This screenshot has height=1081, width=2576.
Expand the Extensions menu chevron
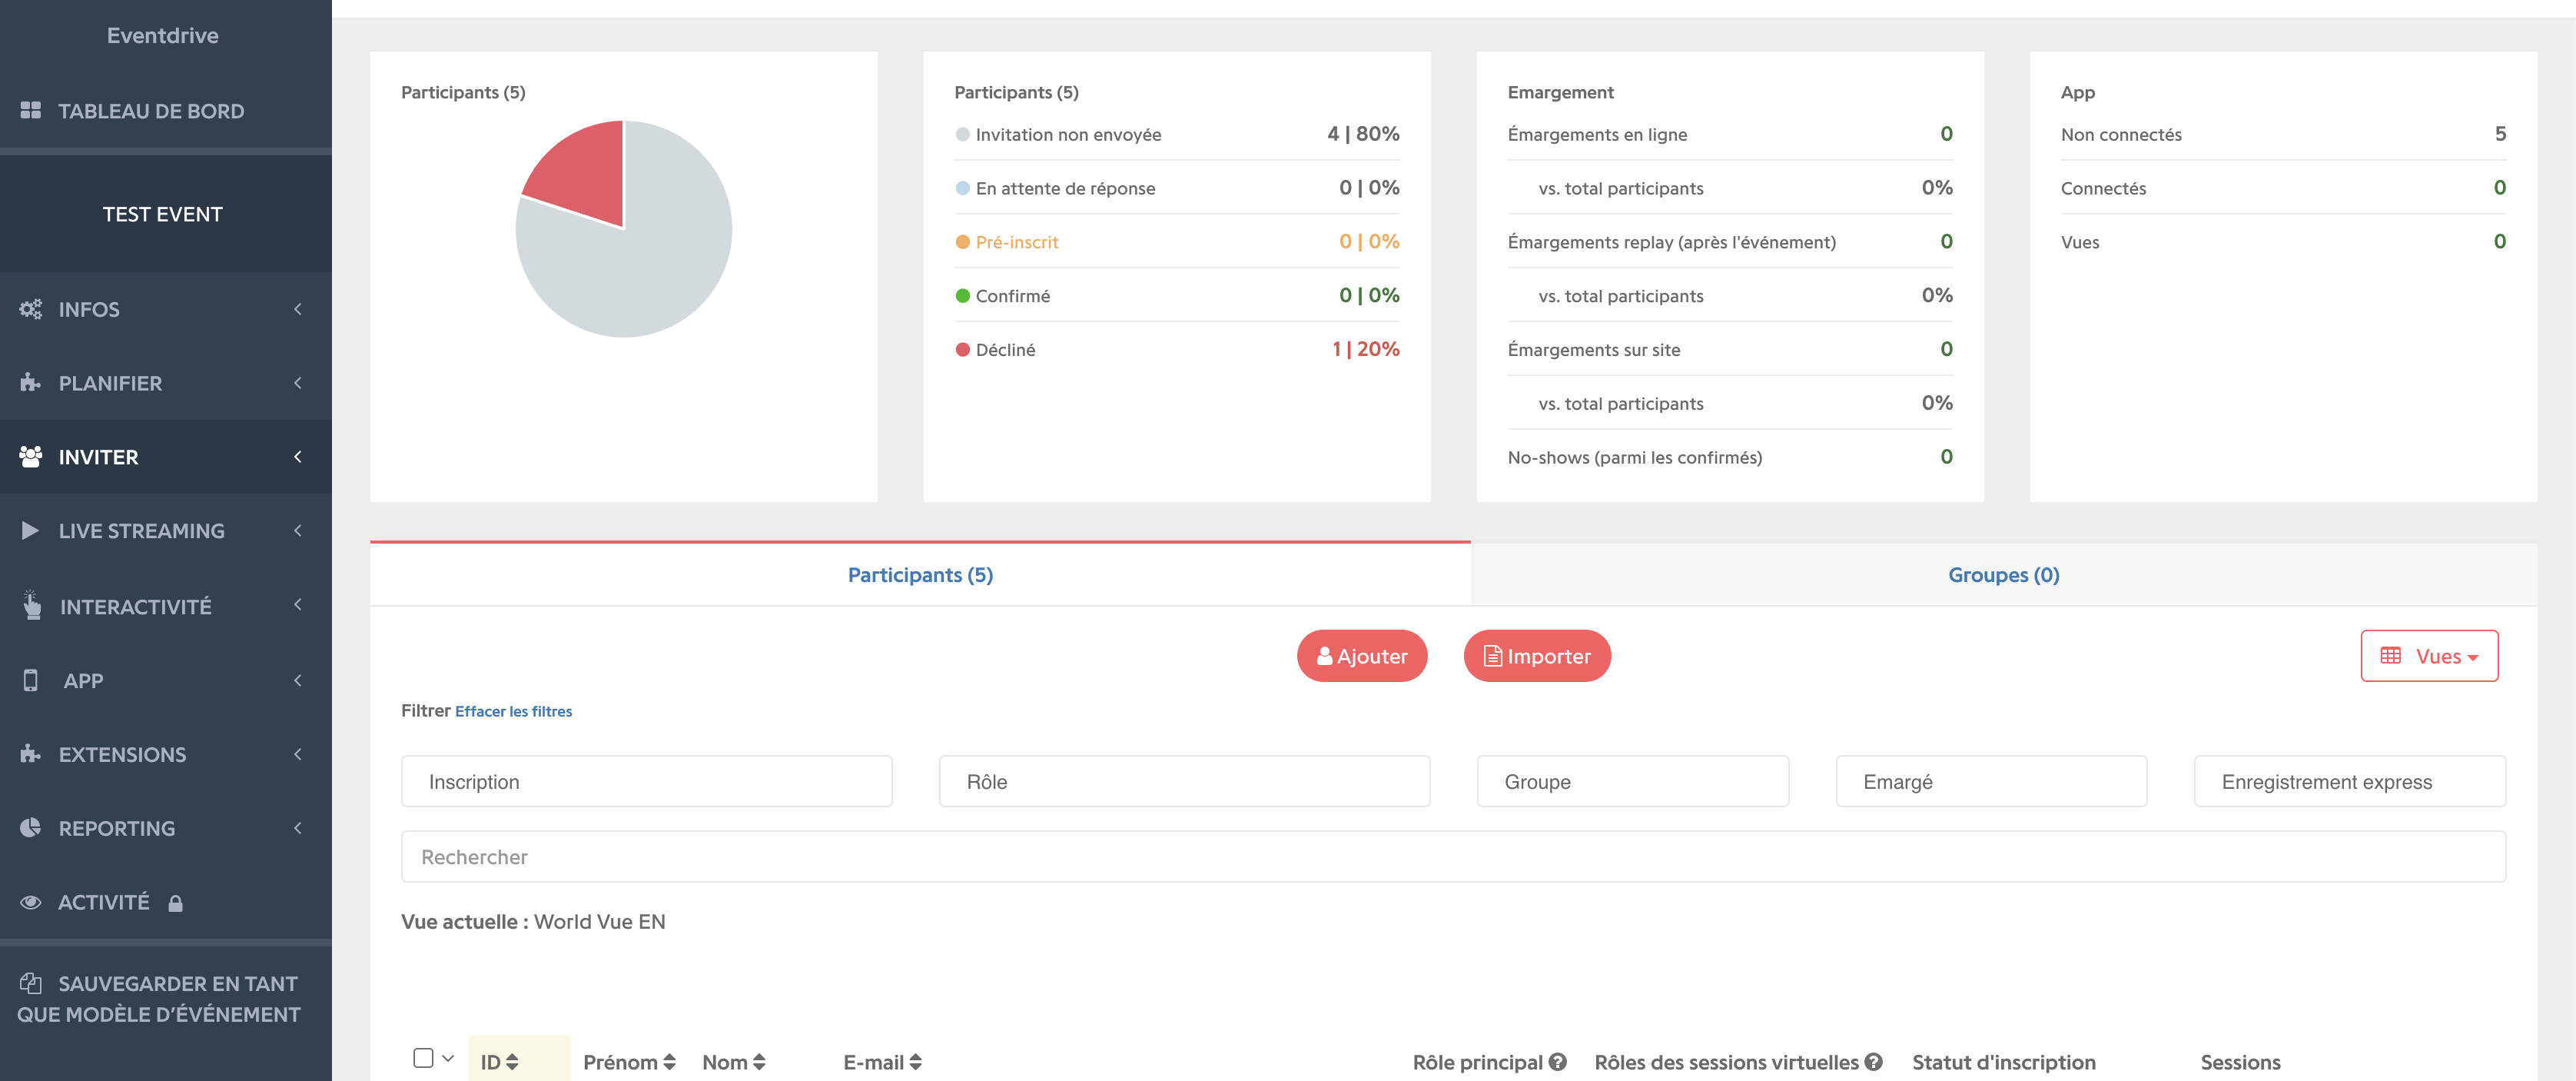click(x=298, y=754)
